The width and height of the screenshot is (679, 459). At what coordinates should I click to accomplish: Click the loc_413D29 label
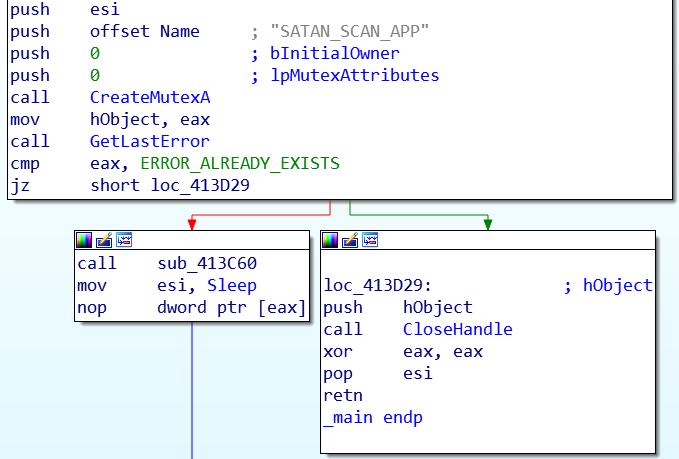tap(378, 286)
